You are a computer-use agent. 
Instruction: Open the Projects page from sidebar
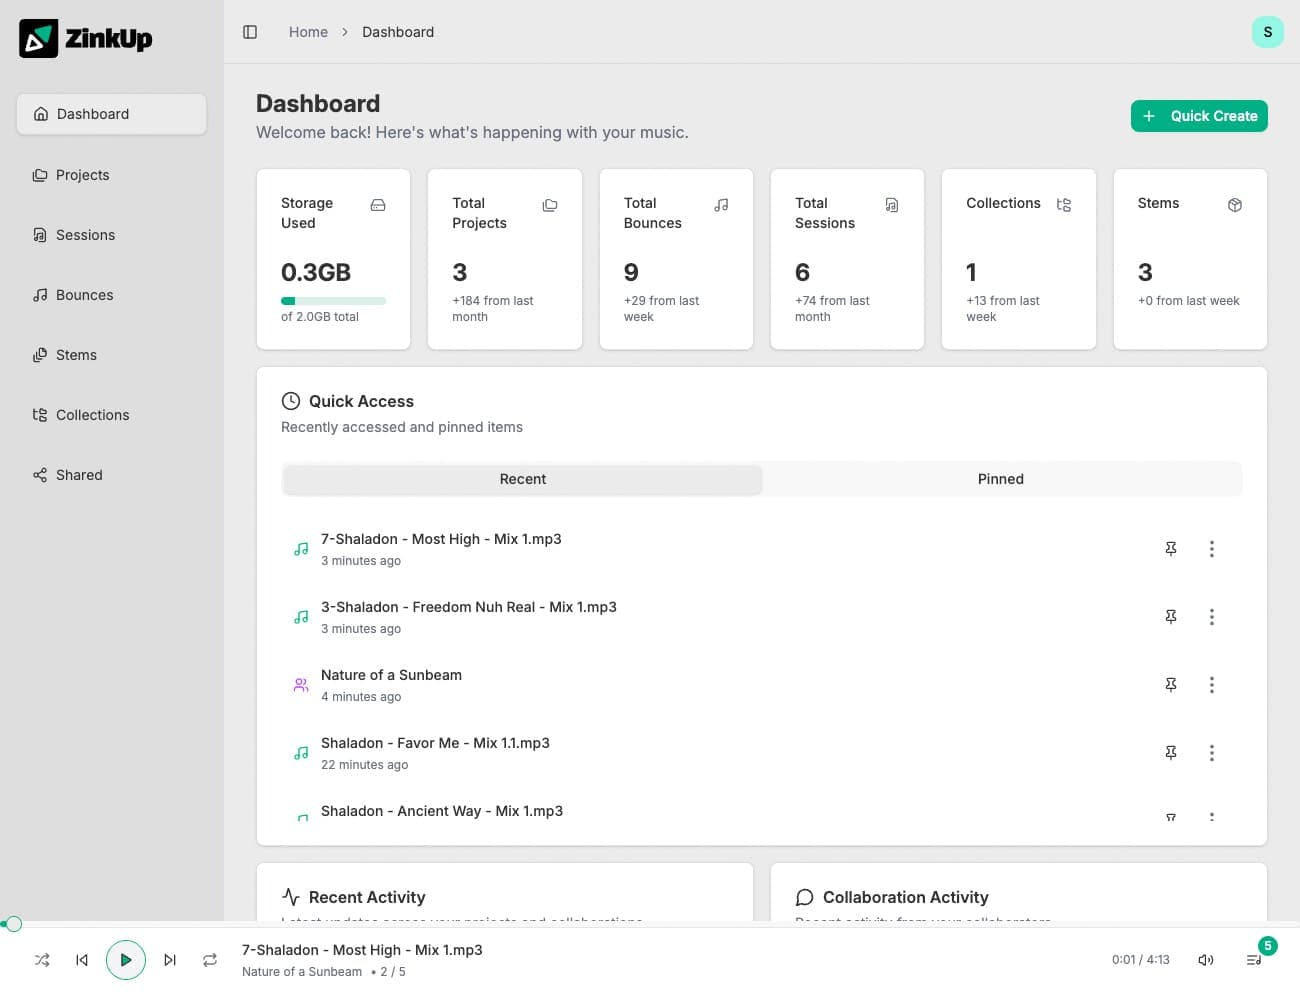tap(82, 175)
